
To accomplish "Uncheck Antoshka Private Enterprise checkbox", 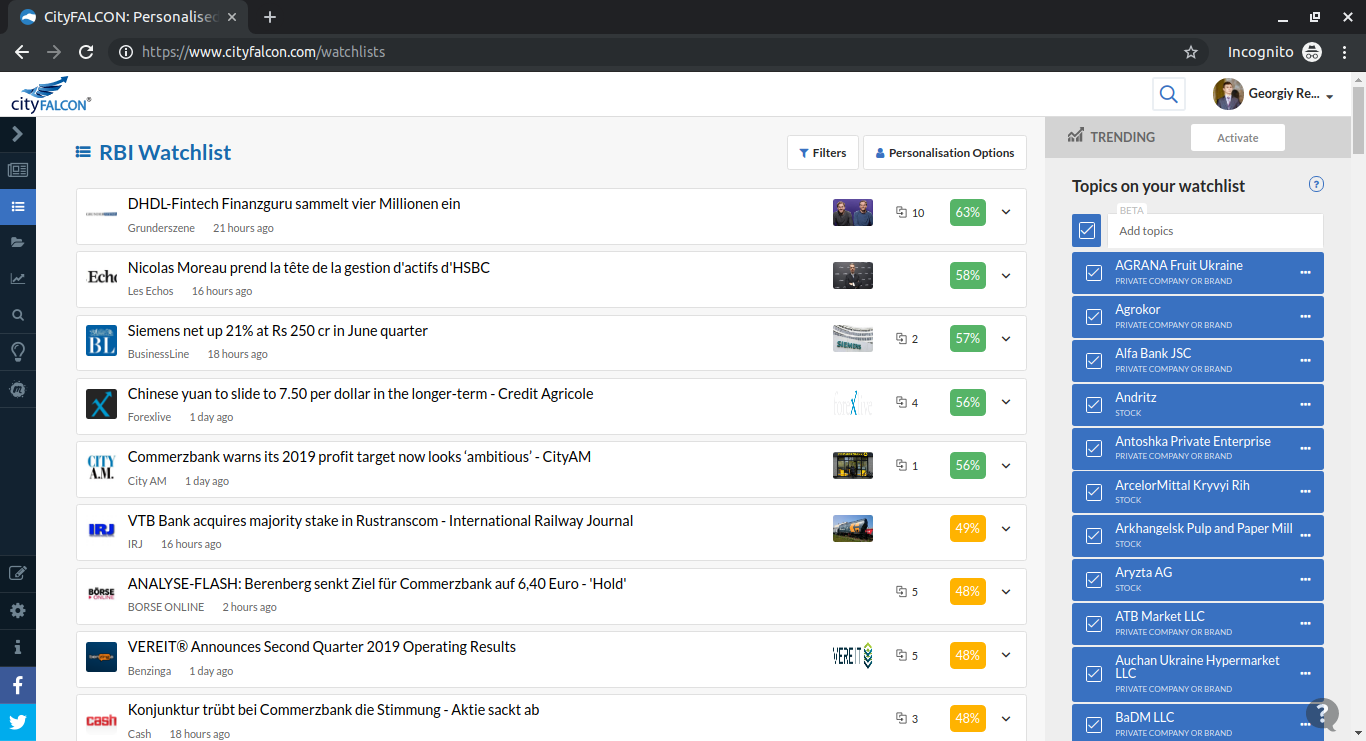I will click(1093, 448).
